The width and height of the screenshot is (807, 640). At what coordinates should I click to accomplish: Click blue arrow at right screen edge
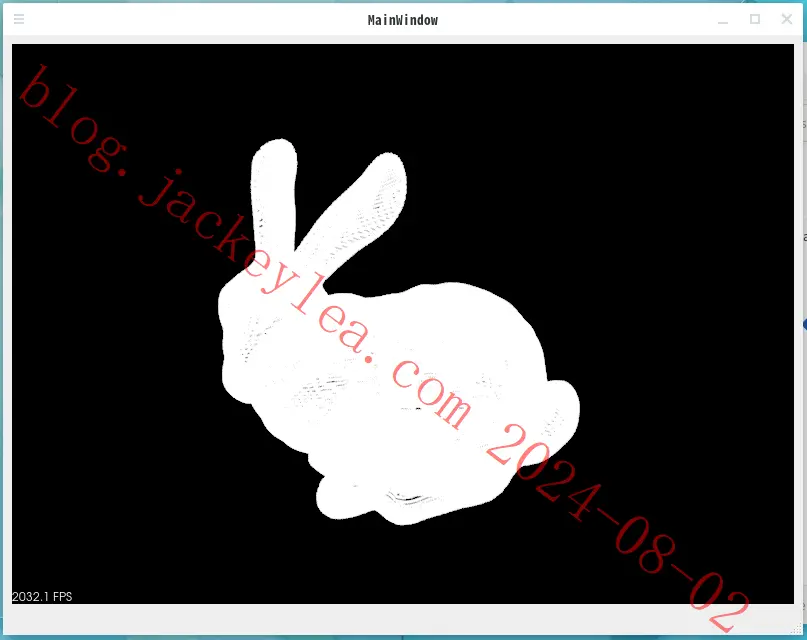804,325
